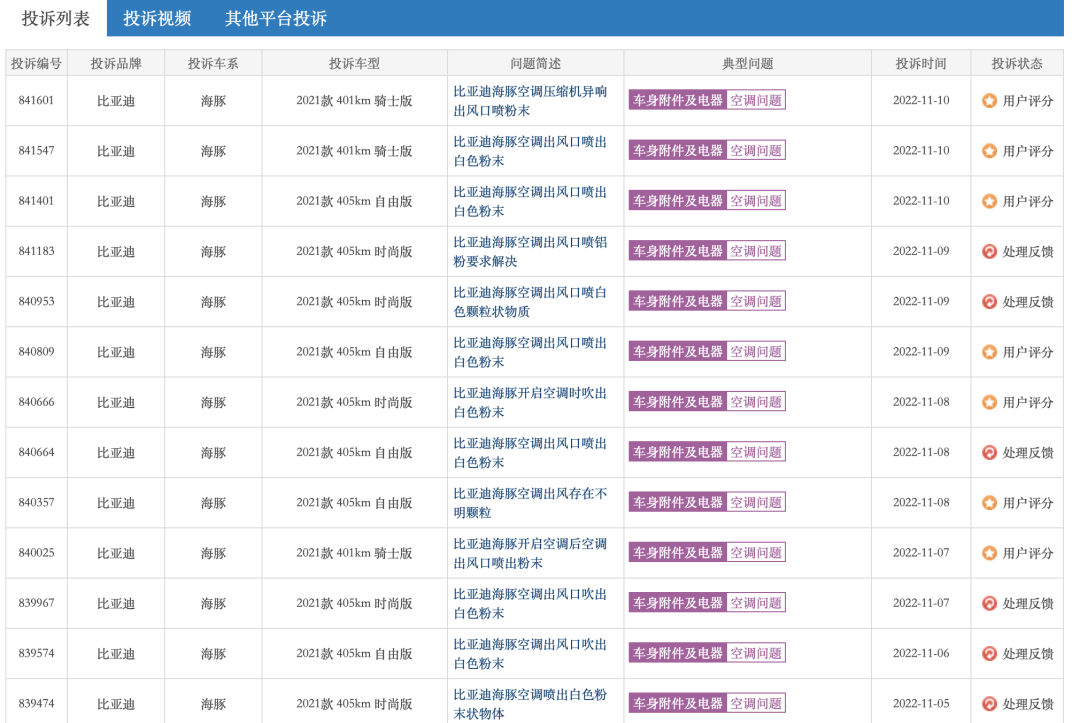Click the 处理反馈 icon for complaint 840953

[x=989, y=302]
